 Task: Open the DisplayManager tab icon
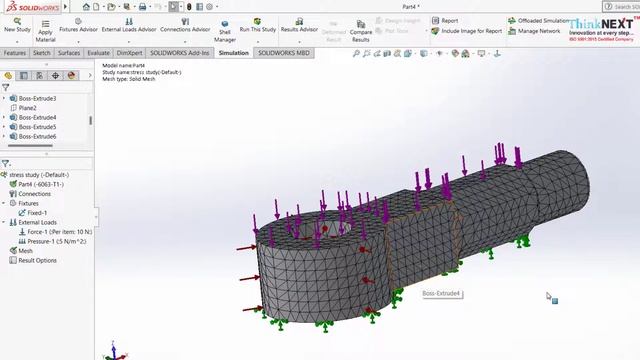[x=71, y=76]
